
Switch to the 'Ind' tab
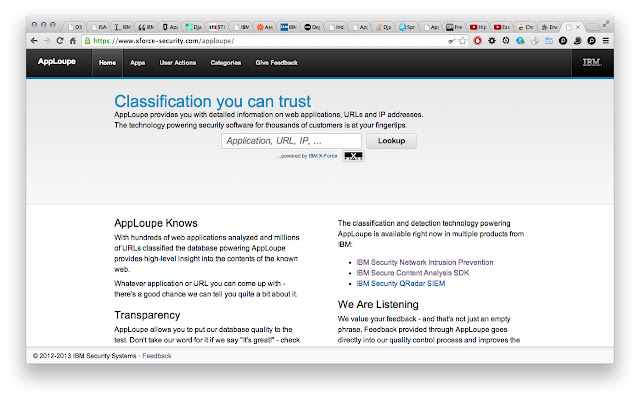336,27
